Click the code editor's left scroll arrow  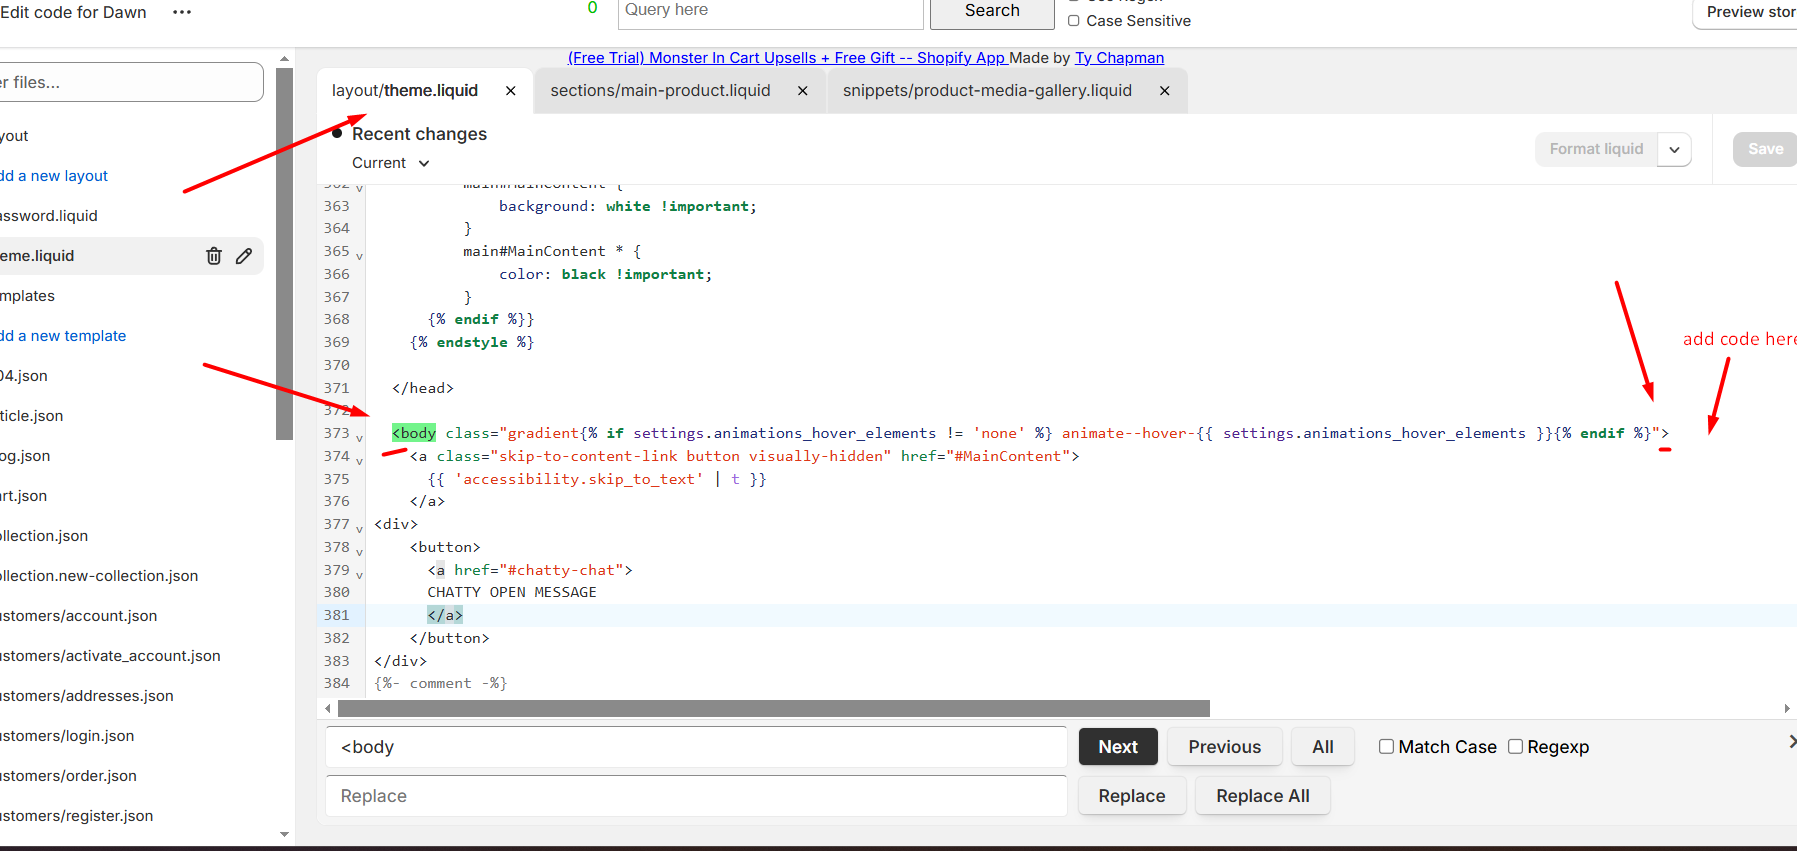pyautogui.click(x=328, y=709)
